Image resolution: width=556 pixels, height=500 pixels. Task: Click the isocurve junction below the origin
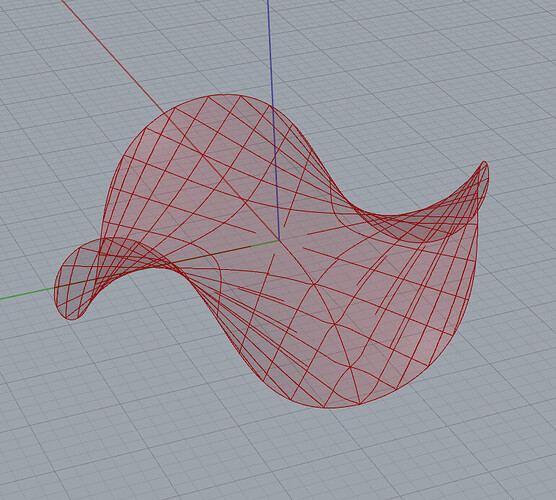[x=314, y=284]
